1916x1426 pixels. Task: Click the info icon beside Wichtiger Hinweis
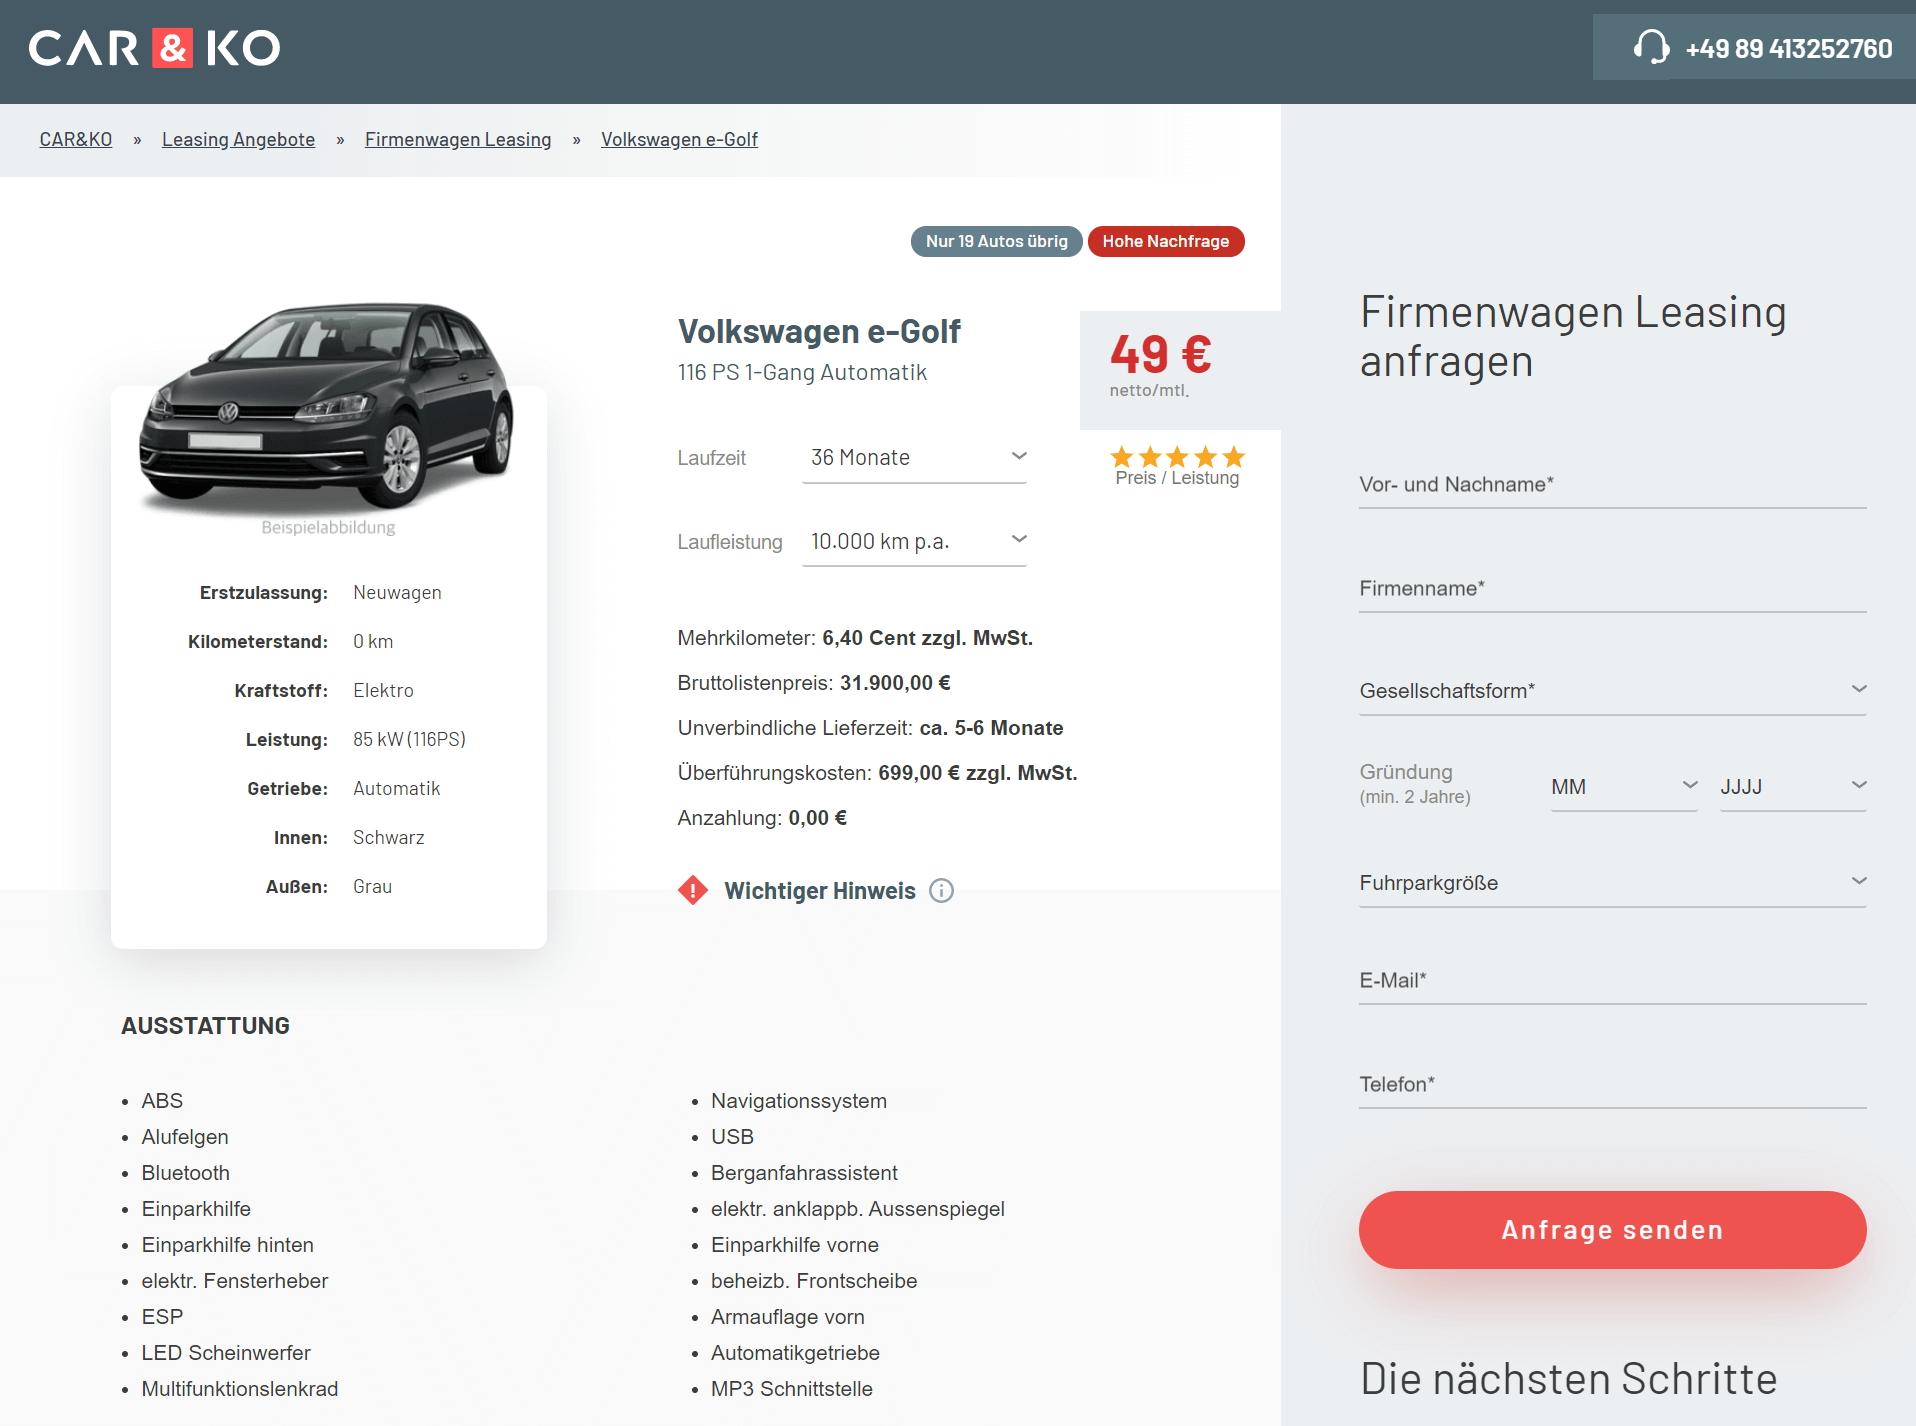941,890
